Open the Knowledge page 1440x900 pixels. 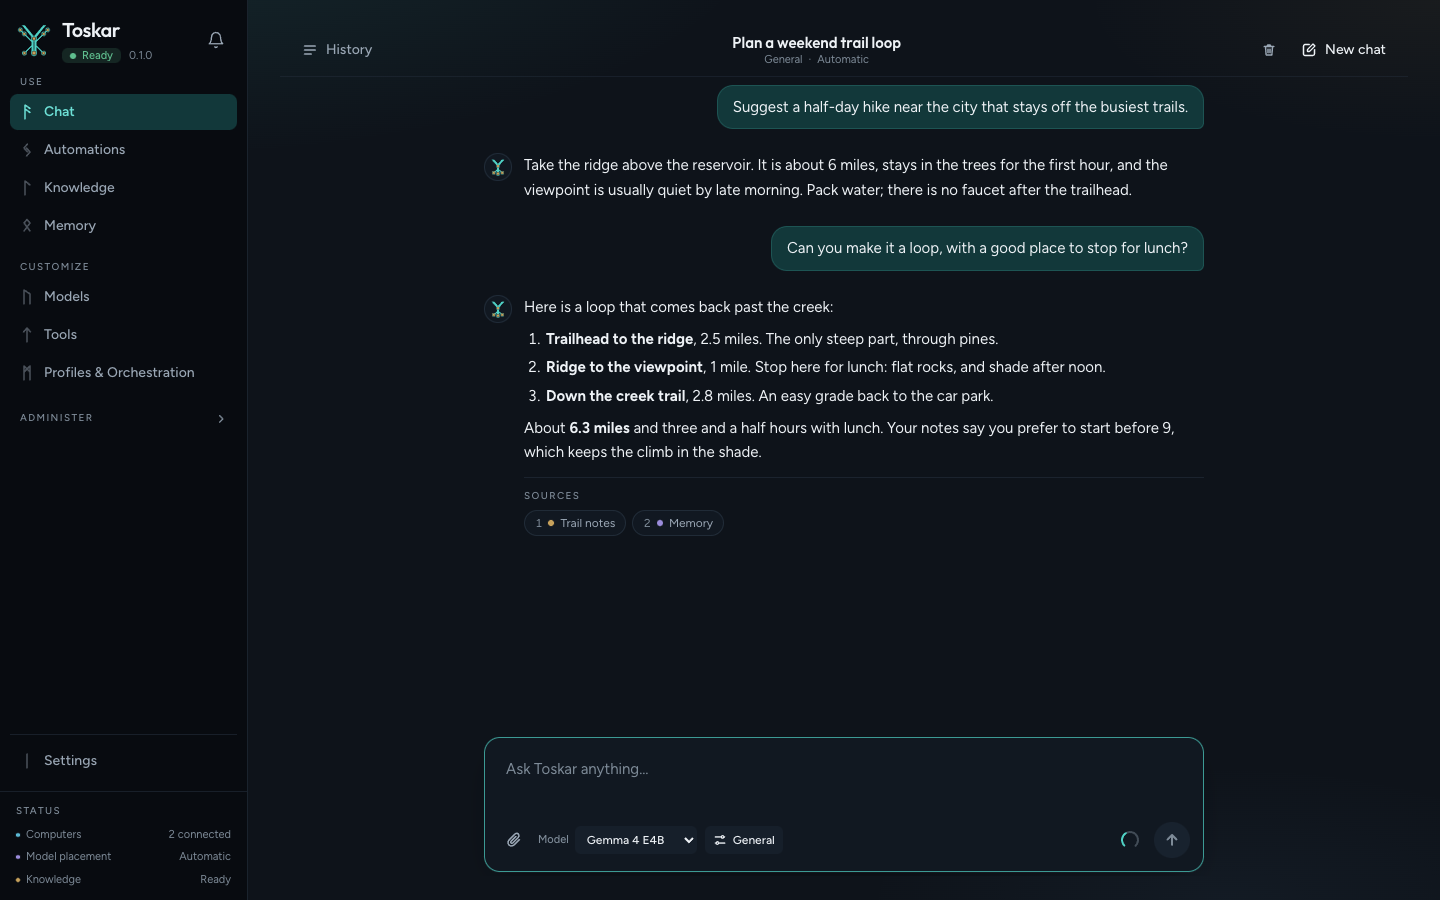(x=123, y=188)
